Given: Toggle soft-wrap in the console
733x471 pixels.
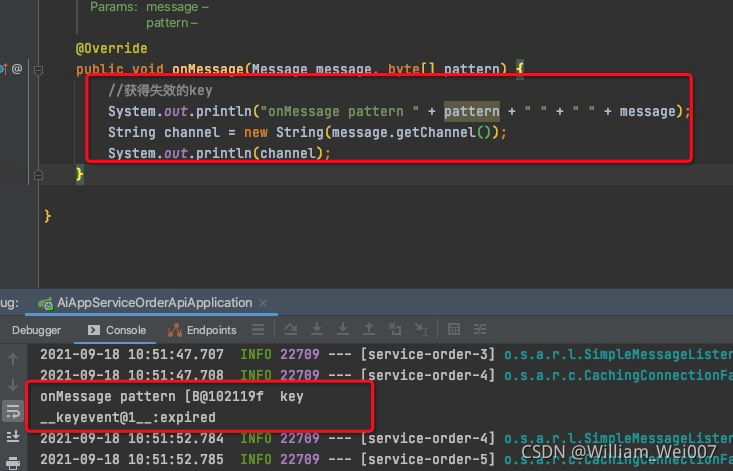Looking at the screenshot, I should click(13, 412).
